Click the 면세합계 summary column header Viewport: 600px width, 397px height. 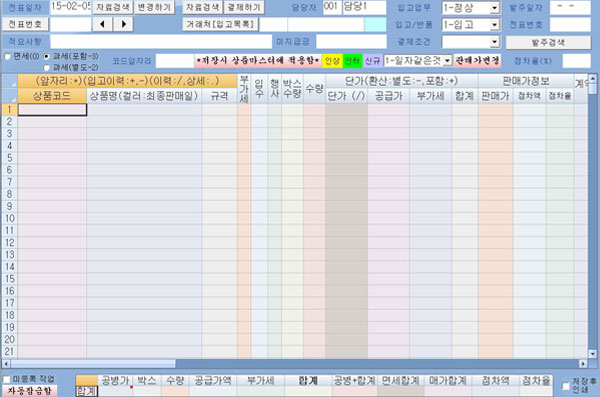[x=400, y=380]
